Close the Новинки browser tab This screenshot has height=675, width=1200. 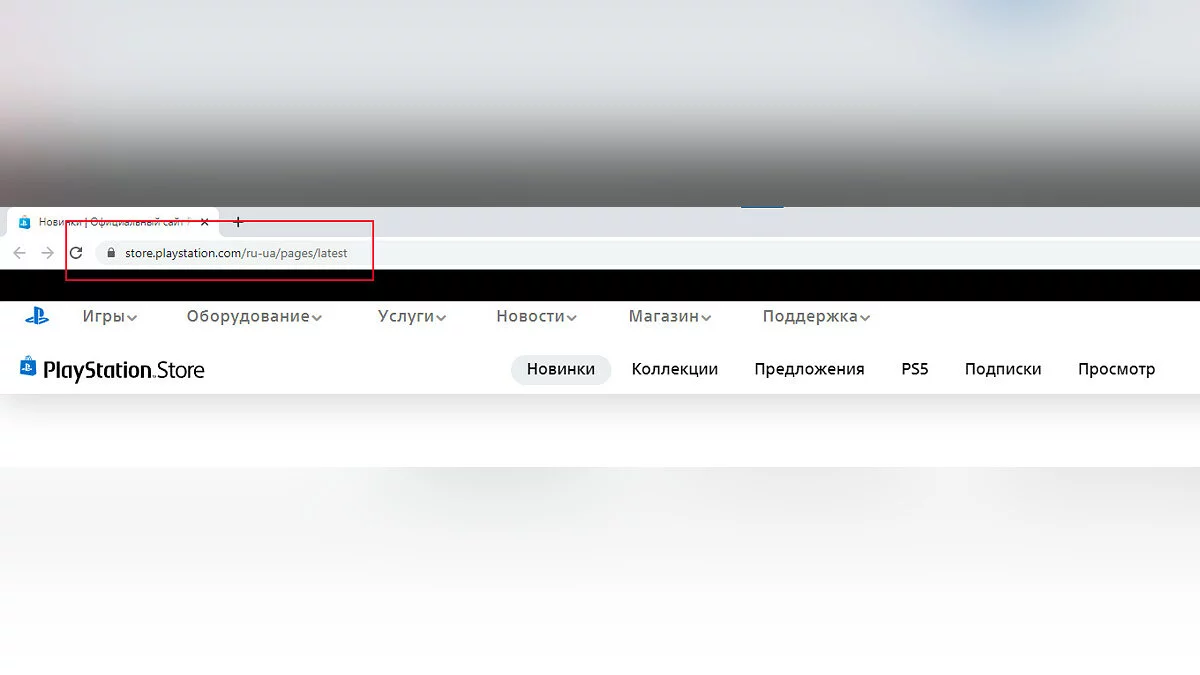click(x=204, y=222)
